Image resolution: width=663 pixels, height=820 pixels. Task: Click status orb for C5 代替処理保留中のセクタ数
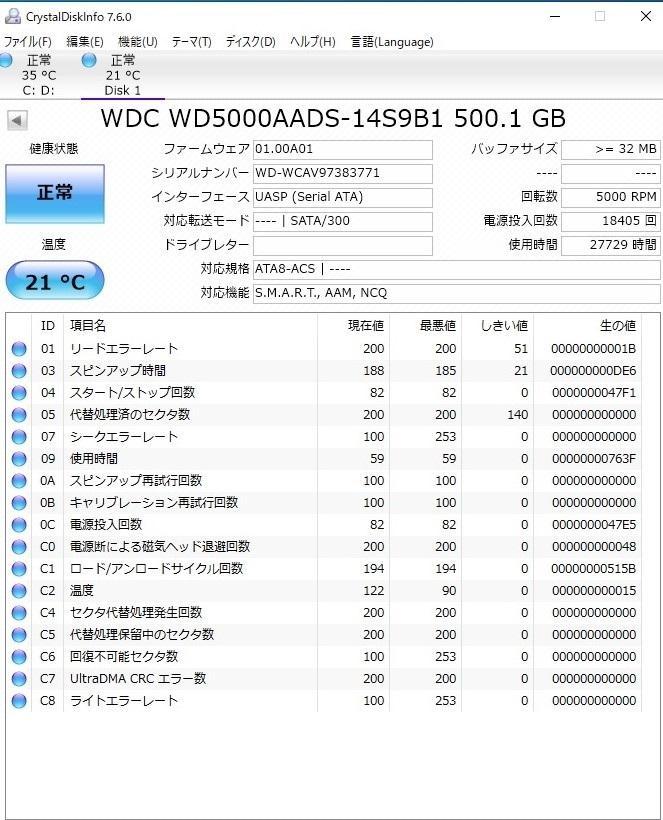(19, 634)
